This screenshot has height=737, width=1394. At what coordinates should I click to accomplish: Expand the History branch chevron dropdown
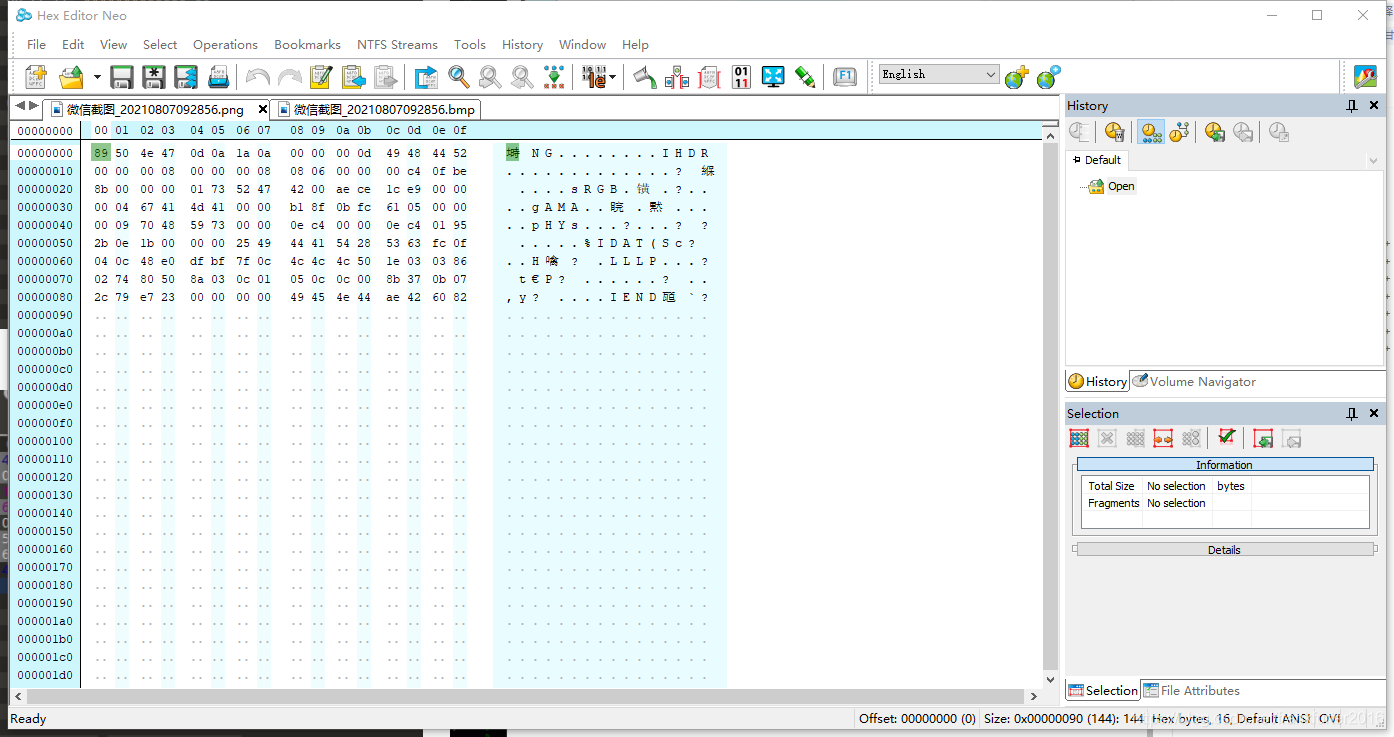coord(1373,160)
